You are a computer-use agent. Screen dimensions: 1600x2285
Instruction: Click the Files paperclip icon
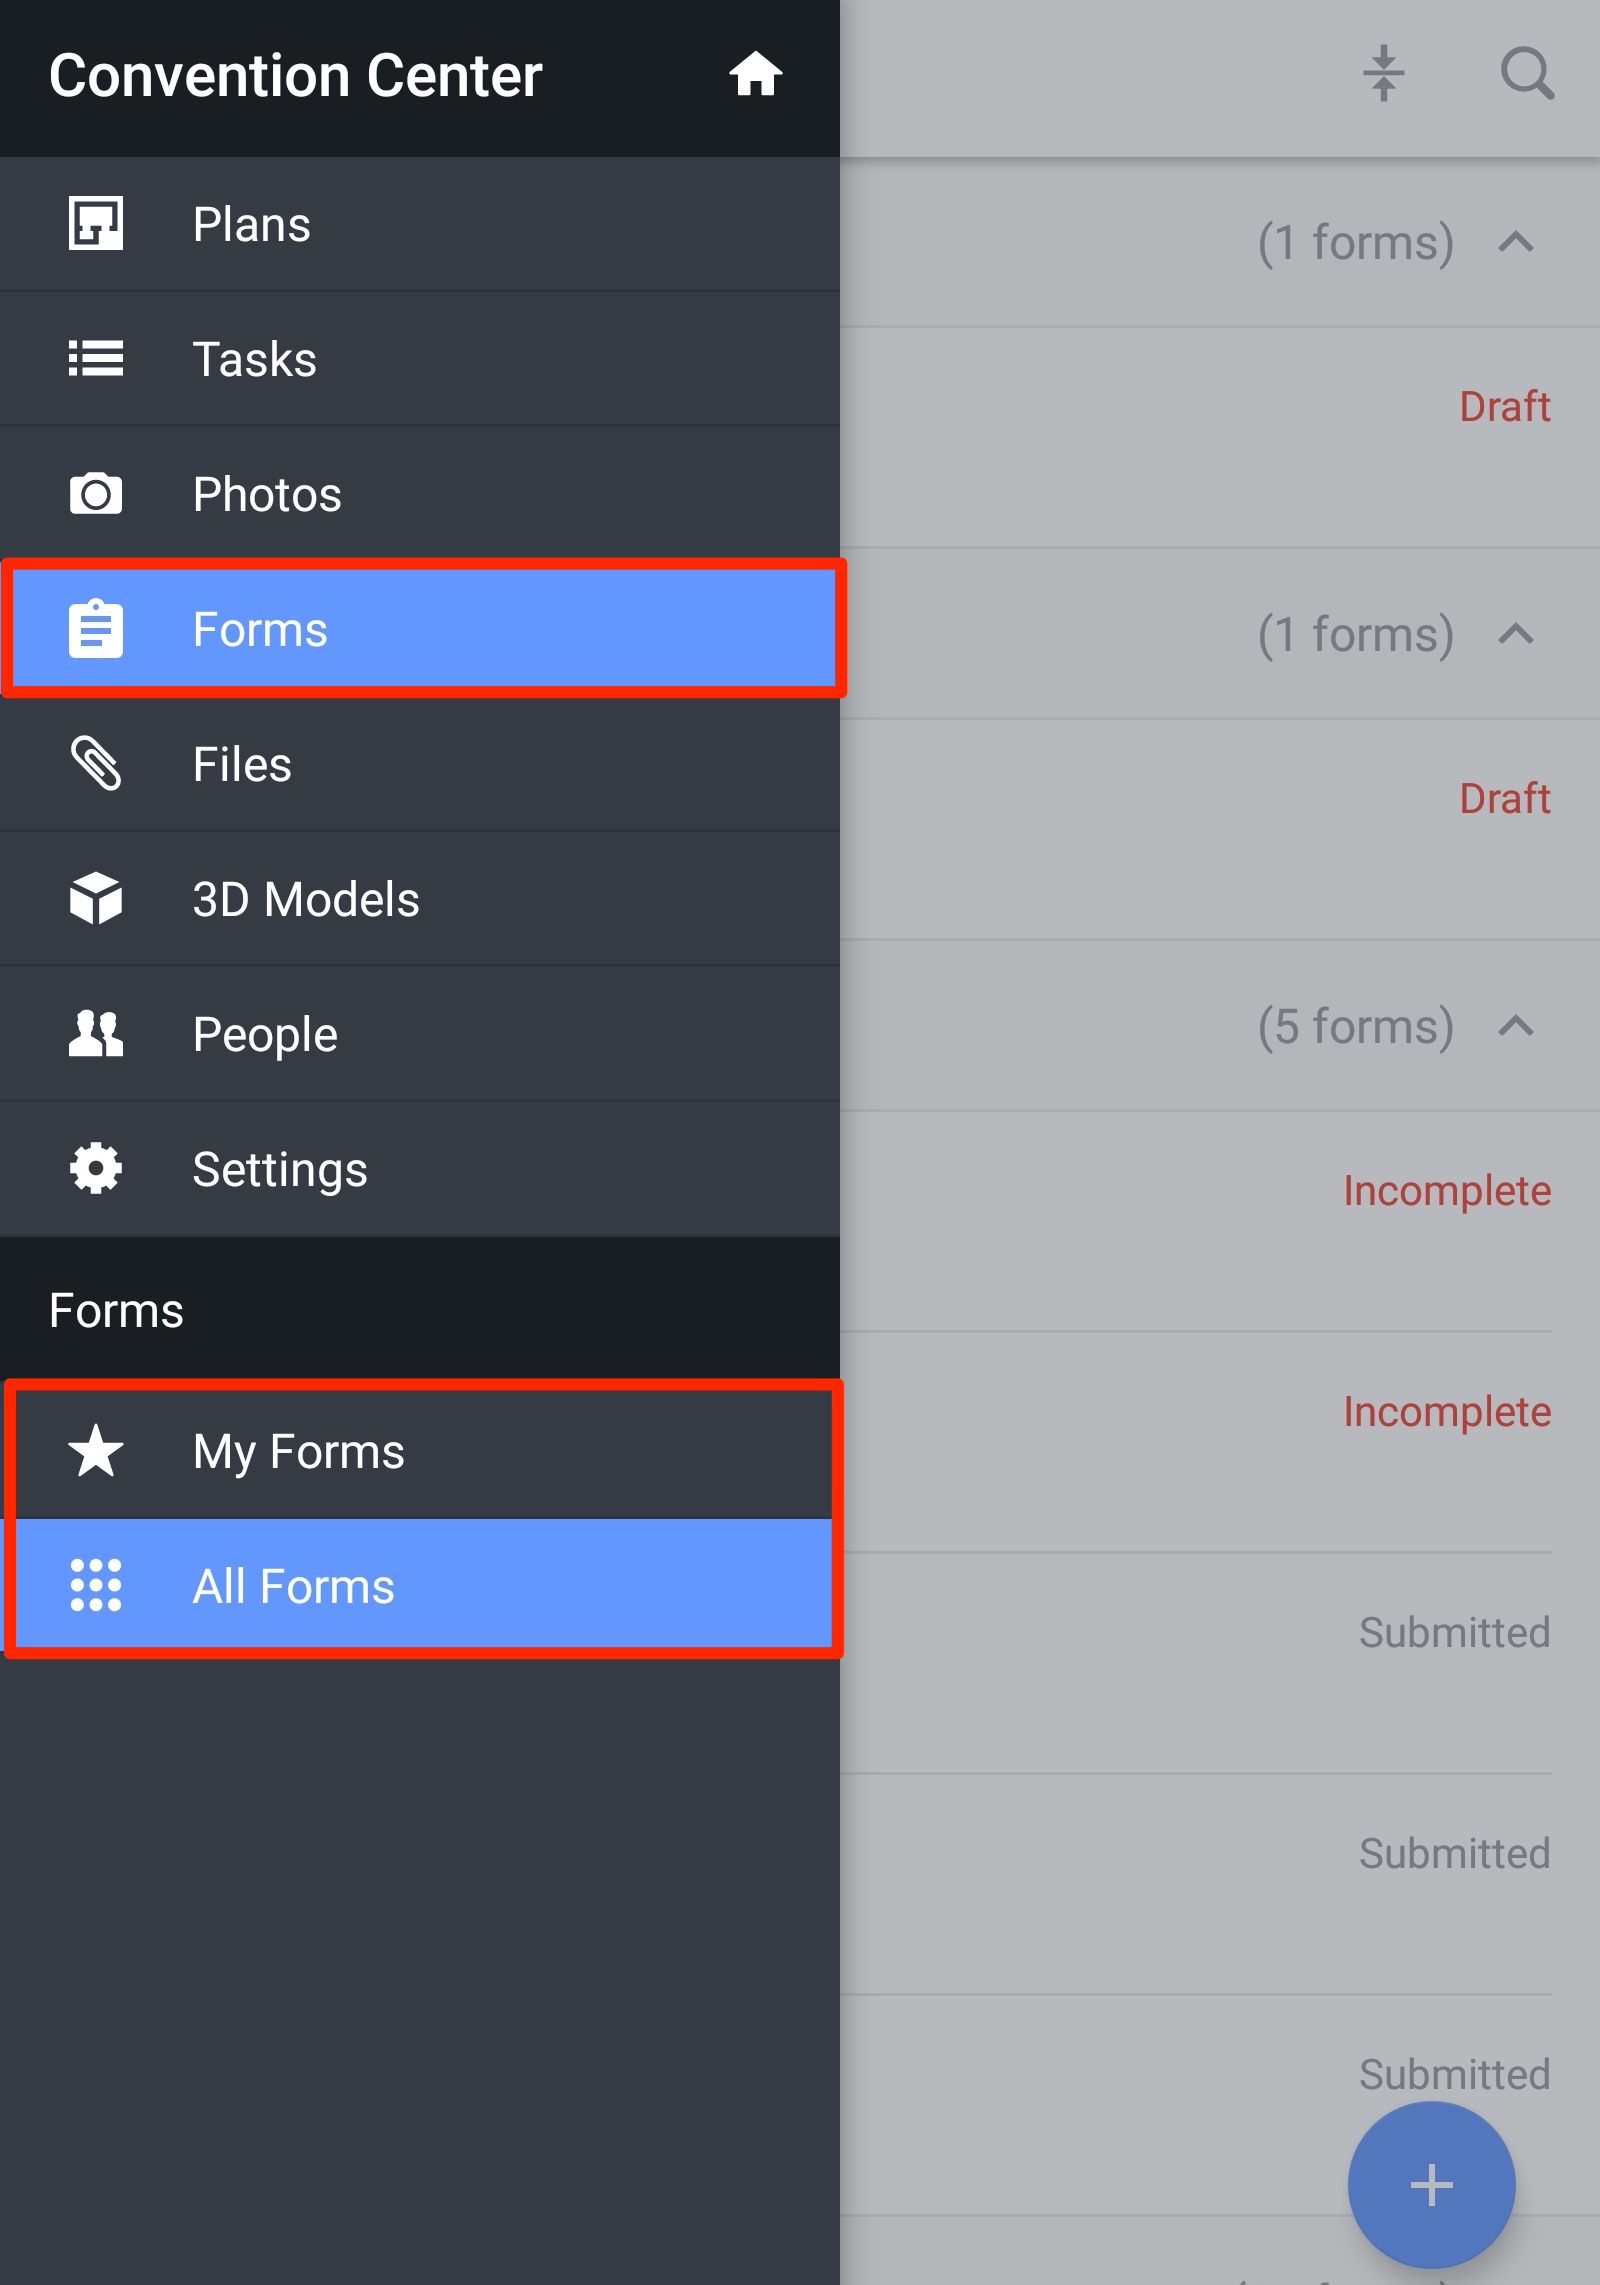pyautogui.click(x=96, y=764)
